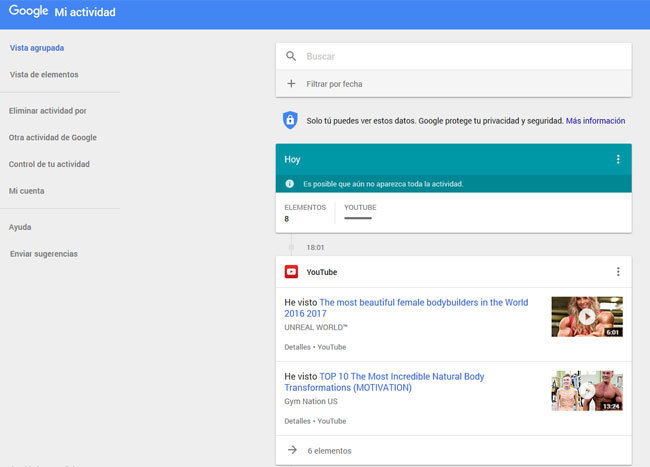The width and height of the screenshot is (650, 467).
Task: Click the blue privacy shield icon
Action: click(290, 120)
